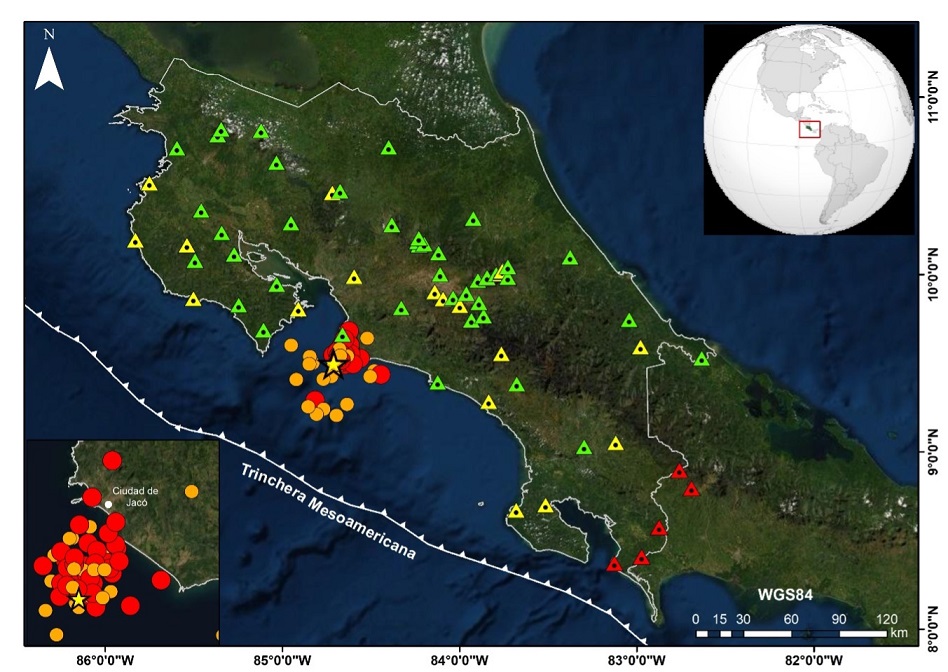Click the easternmost green triangle station
The image size is (948, 672).
point(702,359)
